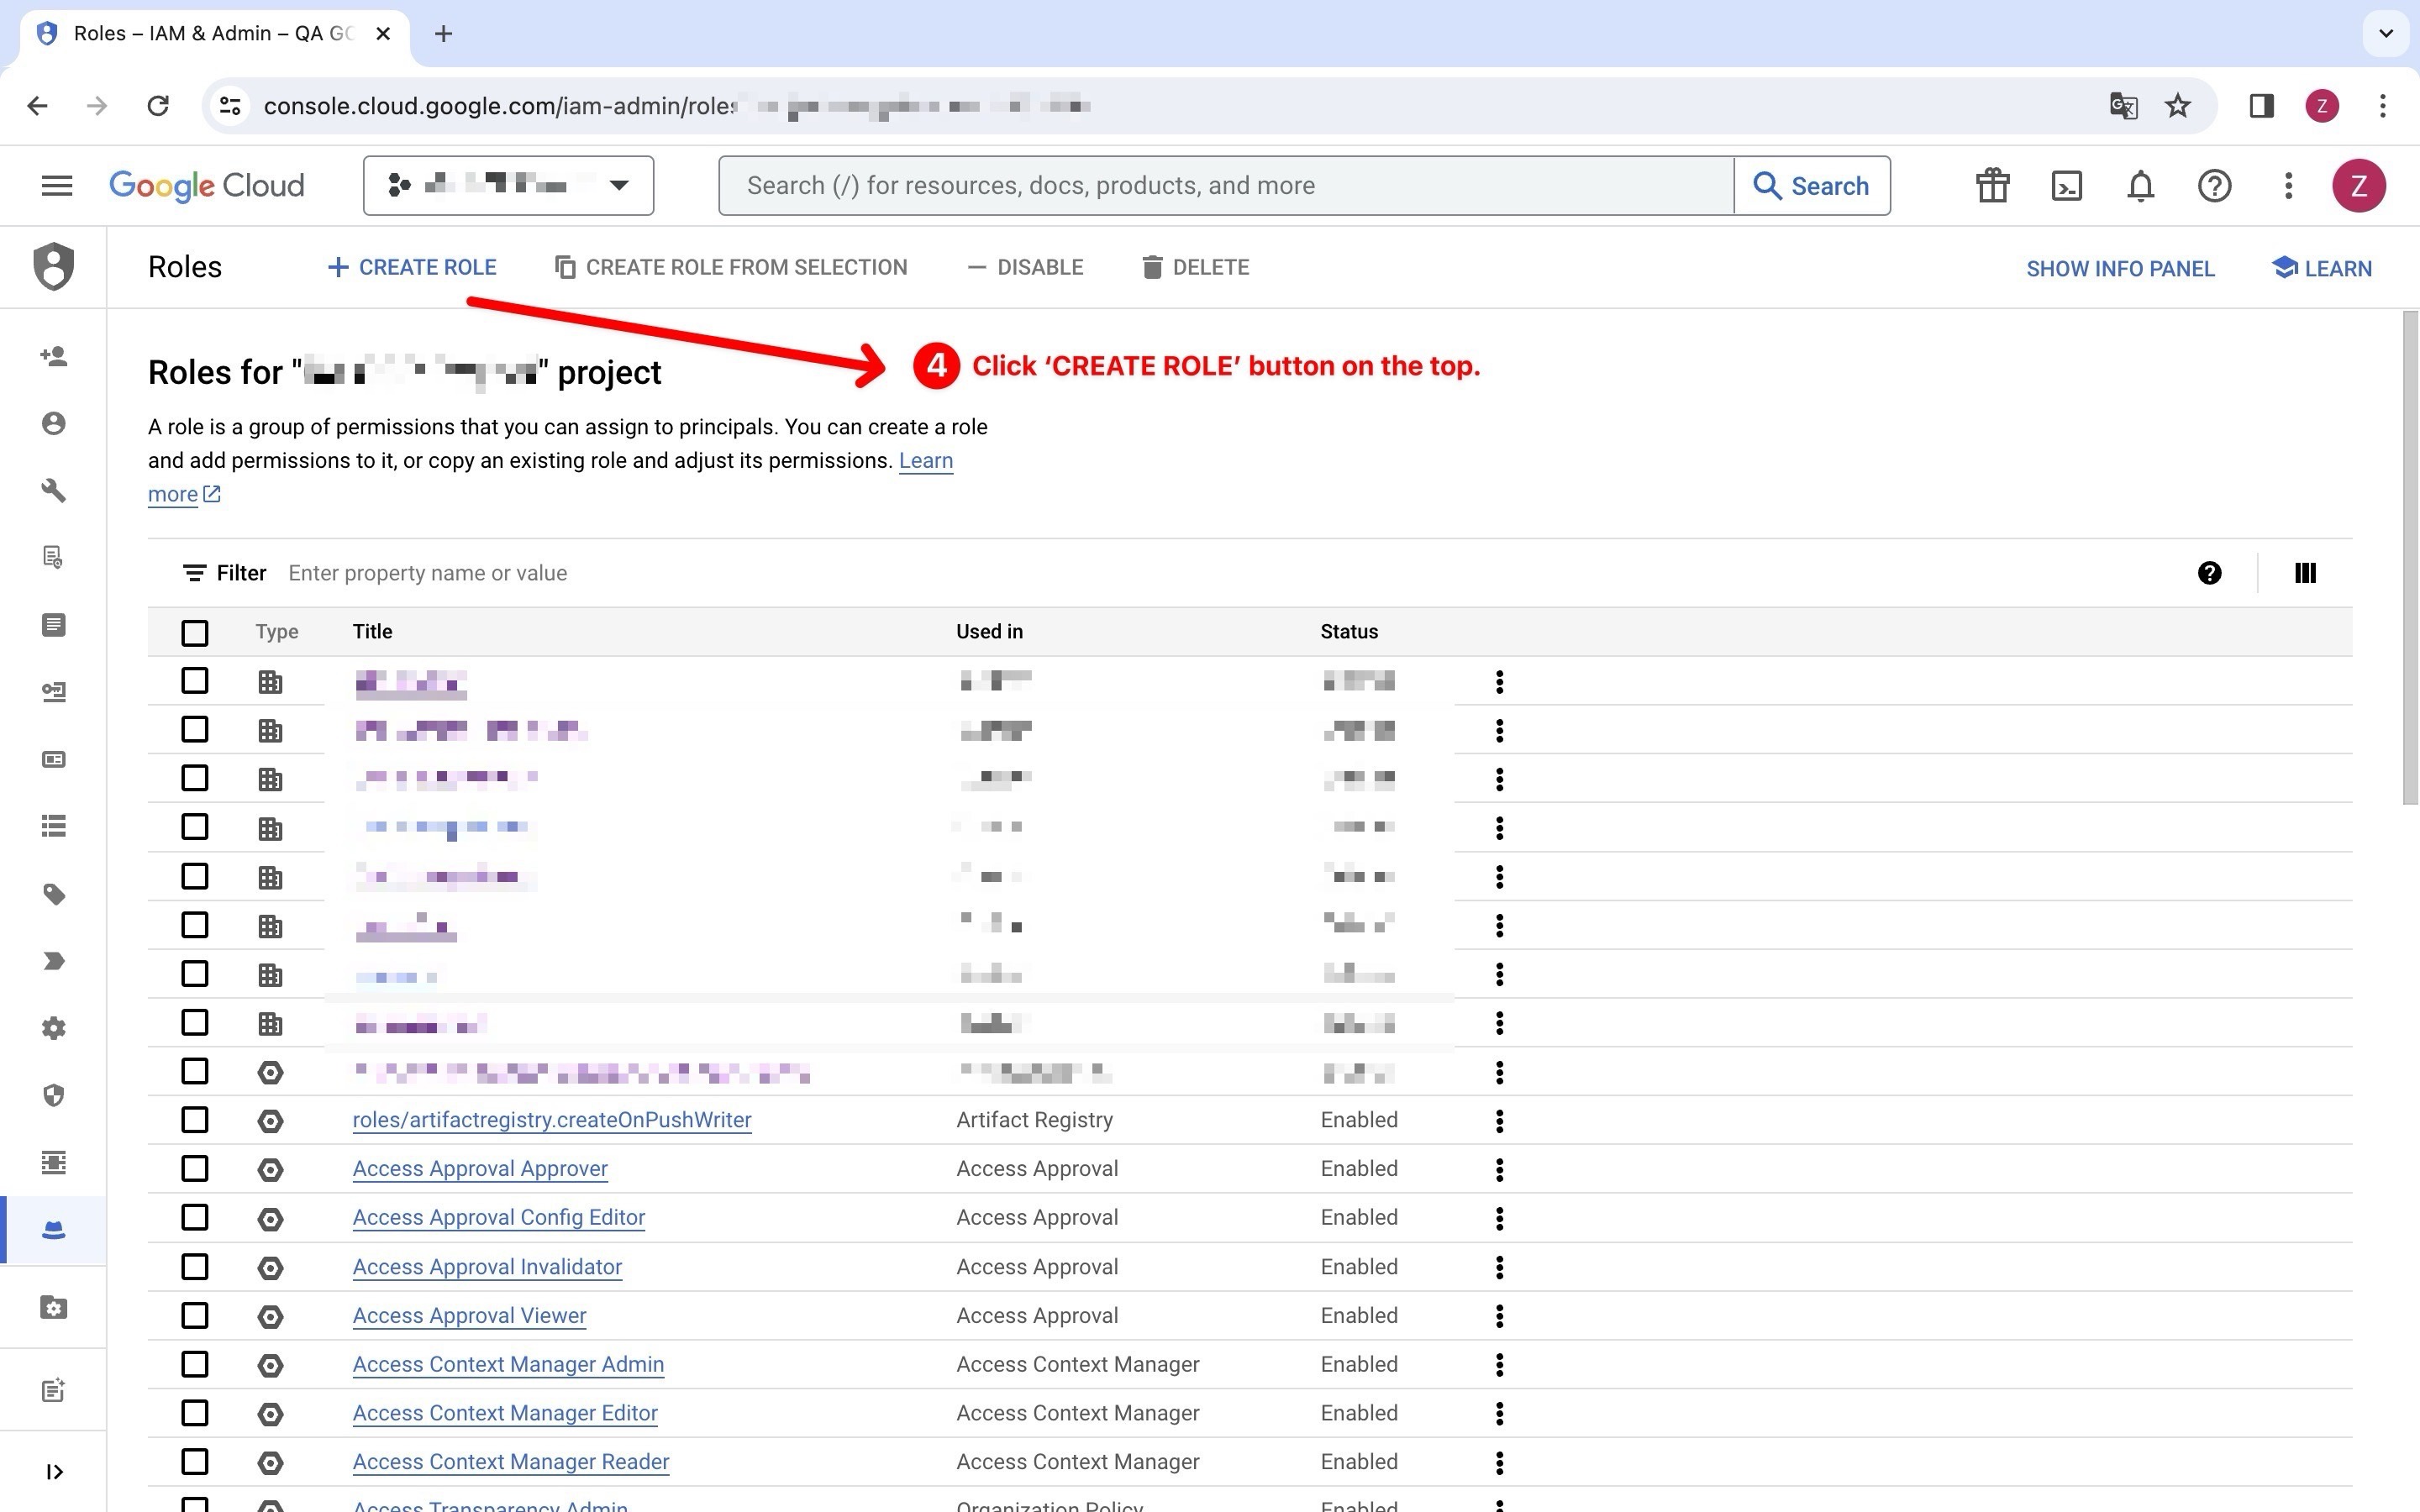The image size is (2420, 1512).
Task: Open actions menu for Access Context Manager Admin
Action: [1499, 1364]
